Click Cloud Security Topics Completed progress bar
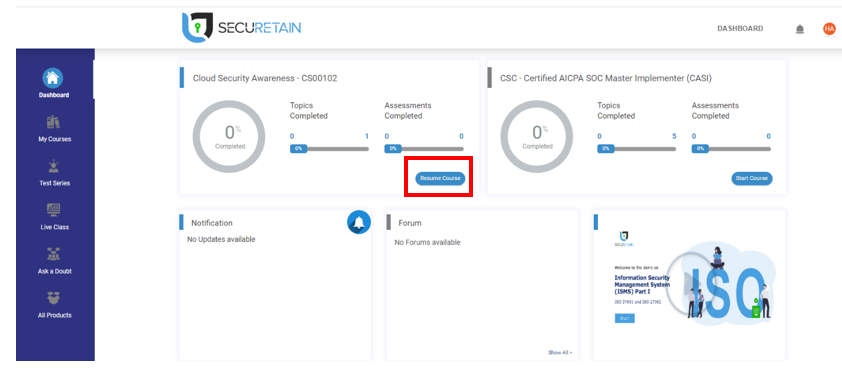This screenshot has height=377, width=842. click(329, 149)
